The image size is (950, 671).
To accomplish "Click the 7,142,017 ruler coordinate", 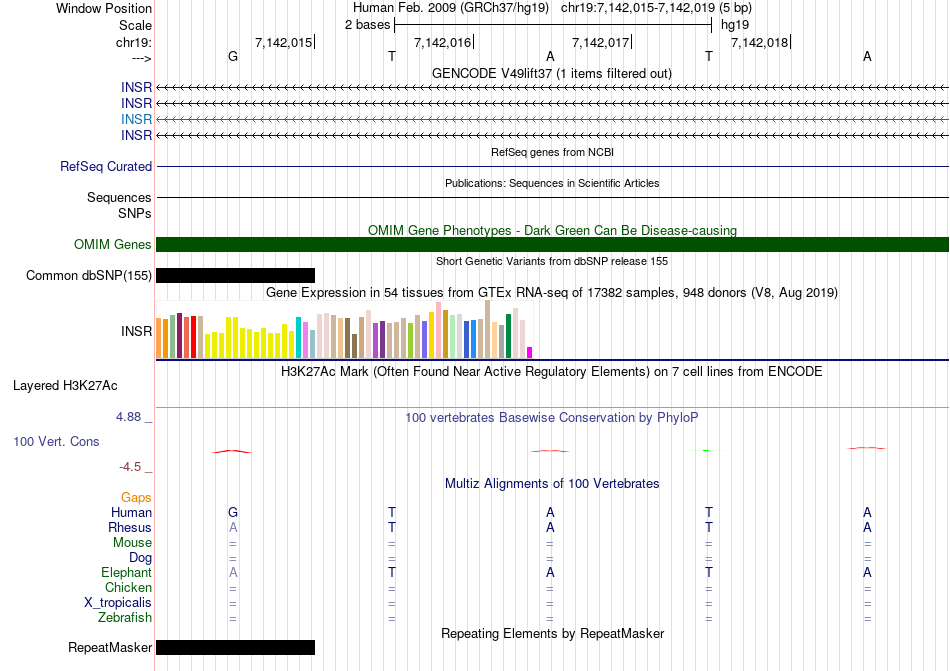I will point(600,42).
